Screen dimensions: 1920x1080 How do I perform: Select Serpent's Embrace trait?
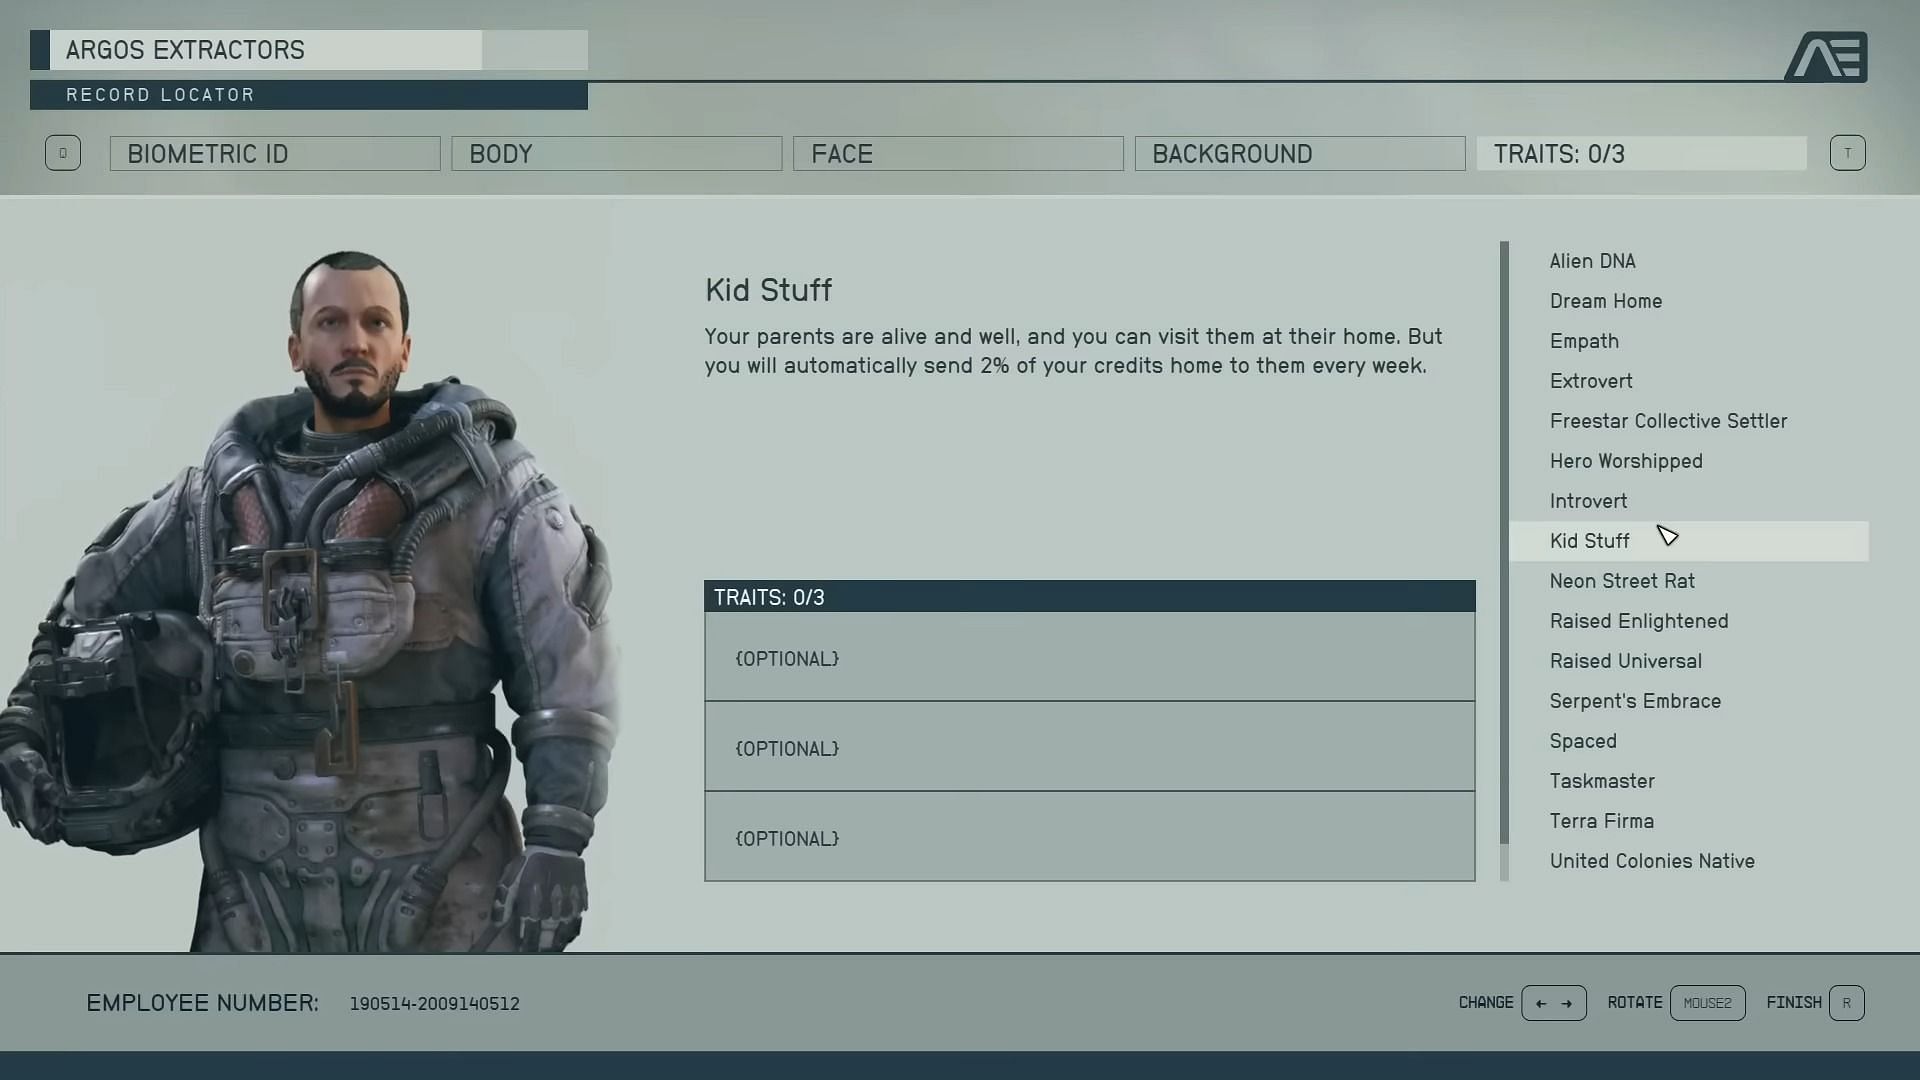coord(1636,700)
